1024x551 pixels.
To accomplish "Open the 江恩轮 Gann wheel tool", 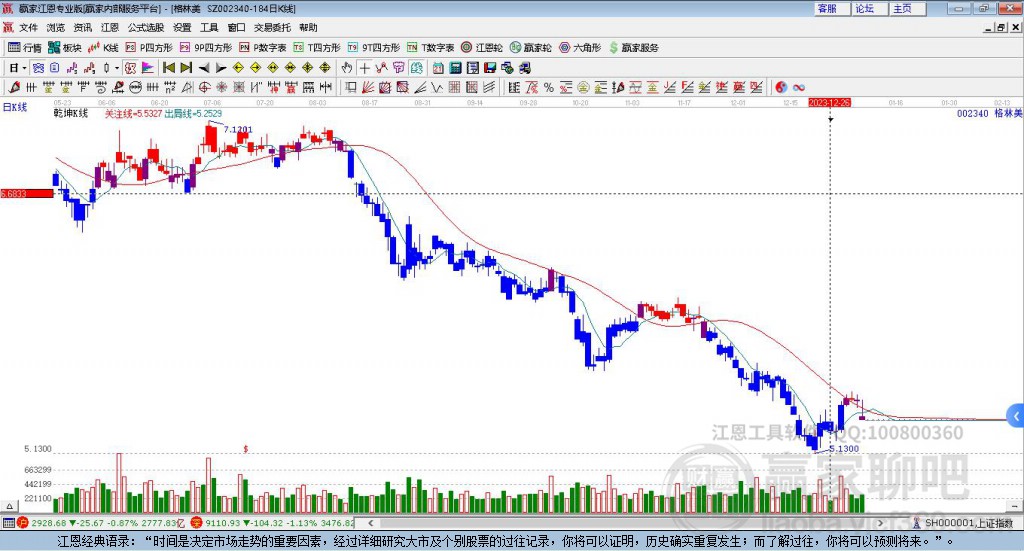I will (482, 48).
